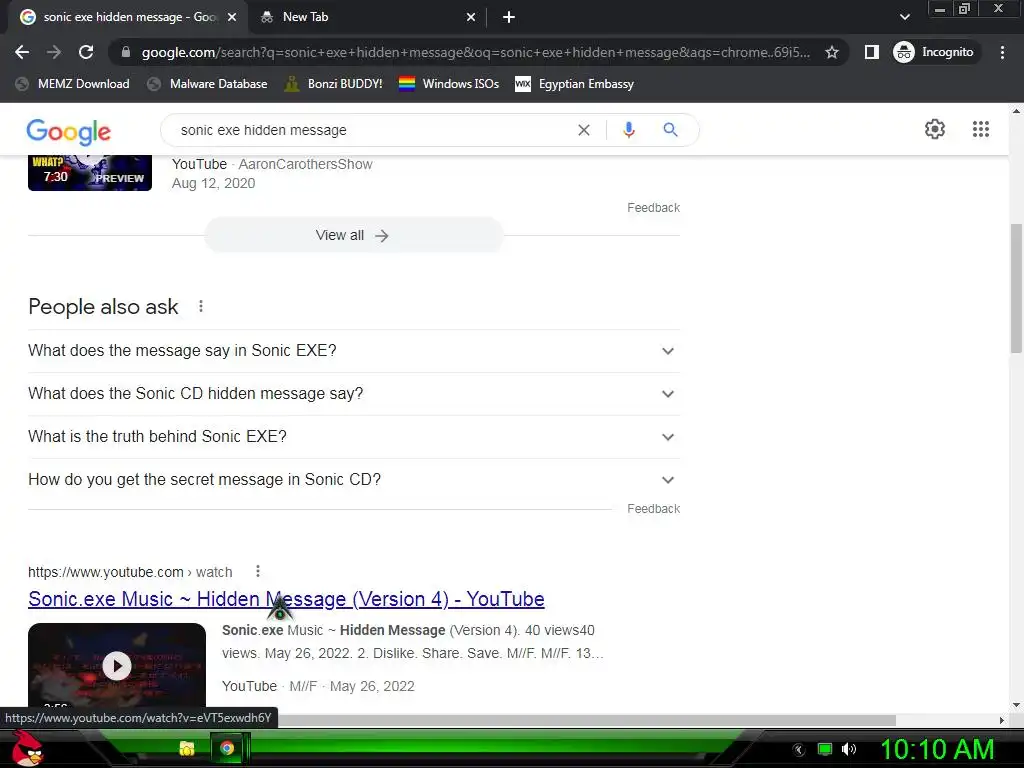The width and height of the screenshot is (1024, 768).
Task: View the site information lock icon
Action: [125, 52]
